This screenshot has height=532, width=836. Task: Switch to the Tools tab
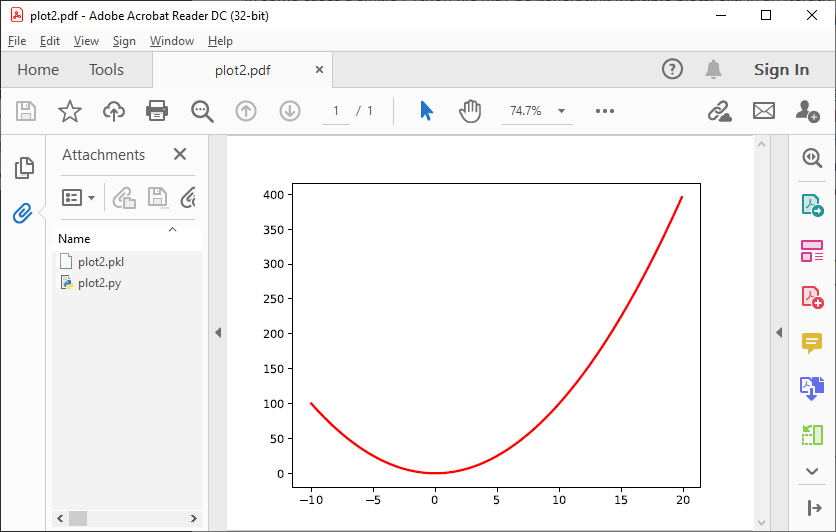point(106,70)
